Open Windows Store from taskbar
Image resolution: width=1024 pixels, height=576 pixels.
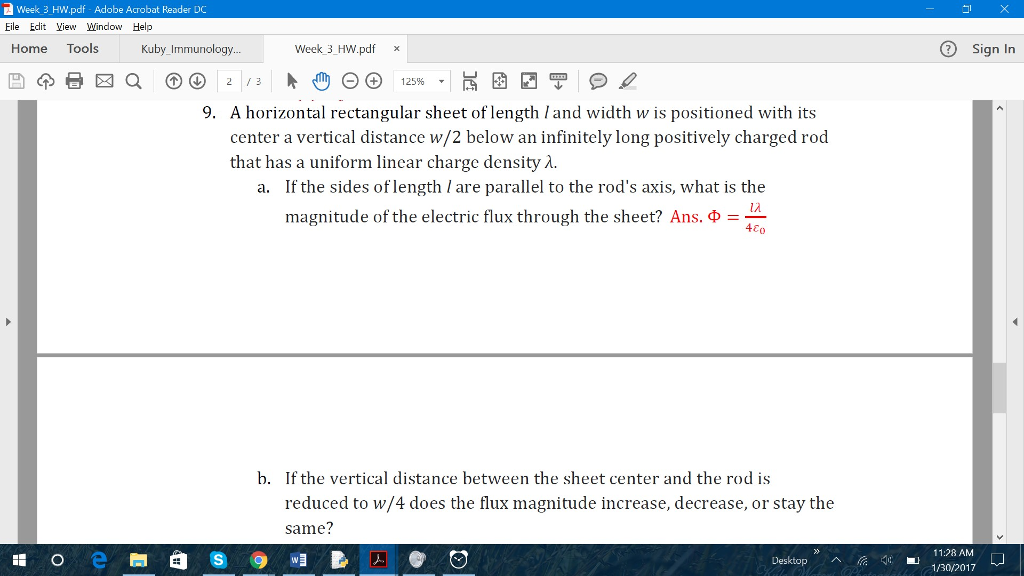point(178,560)
